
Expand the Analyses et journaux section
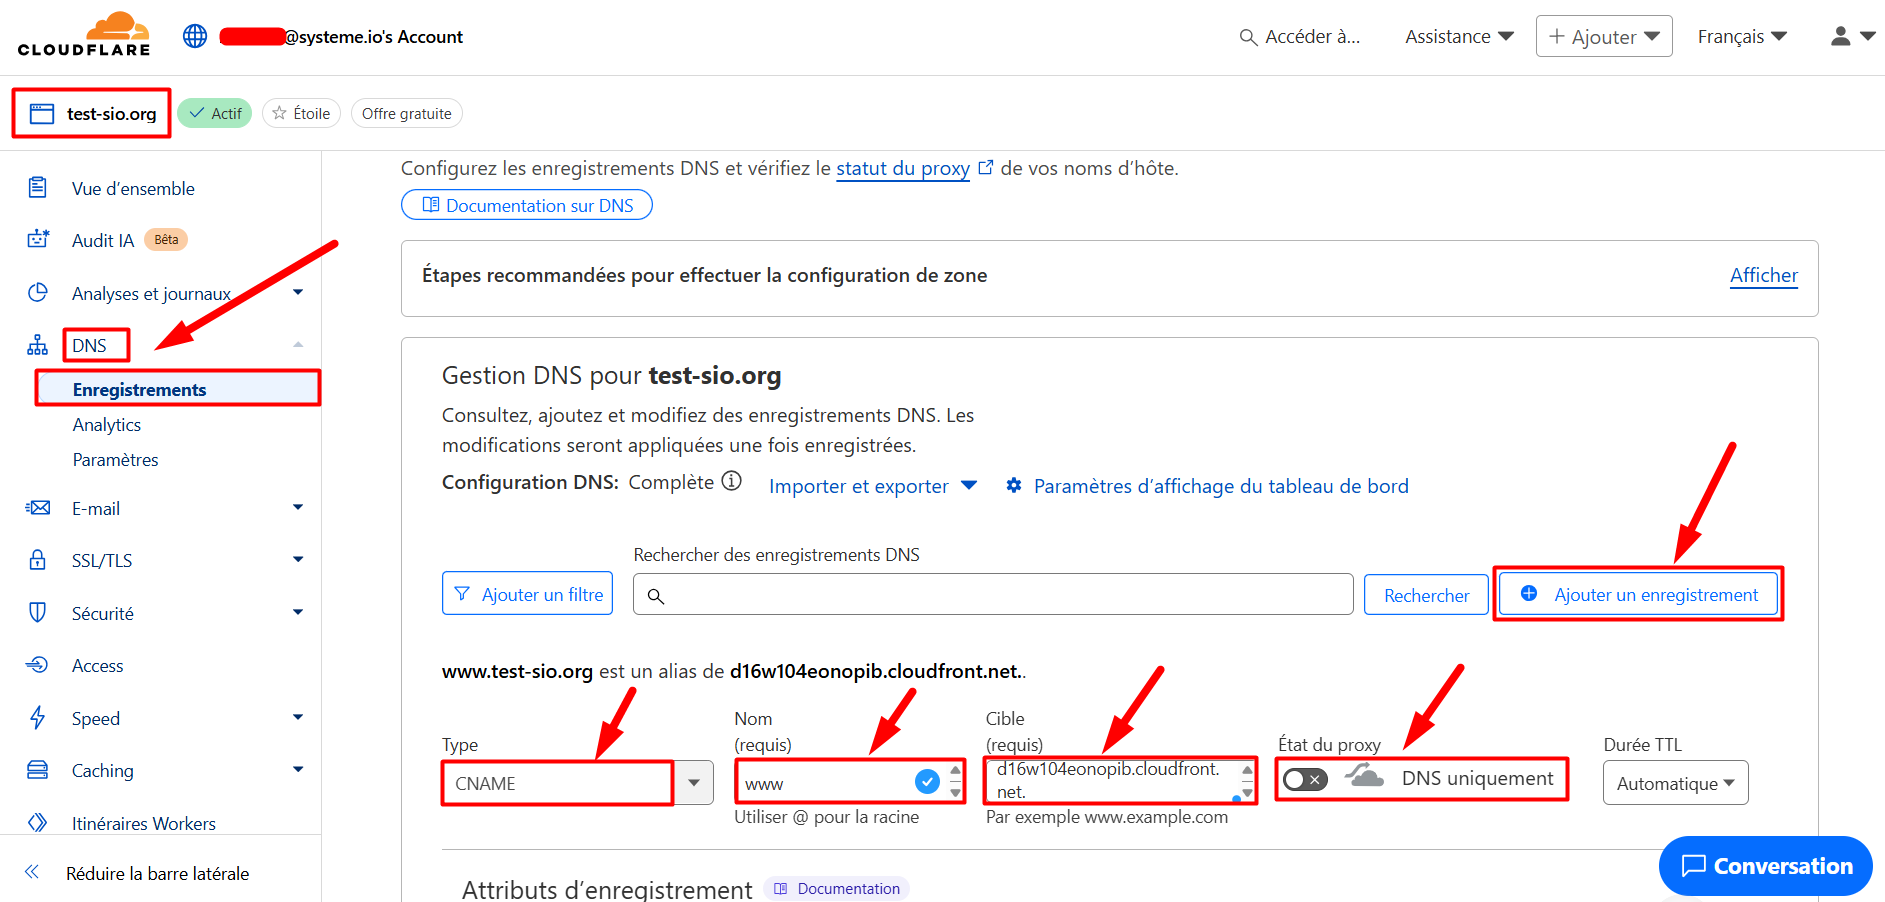pos(298,292)
